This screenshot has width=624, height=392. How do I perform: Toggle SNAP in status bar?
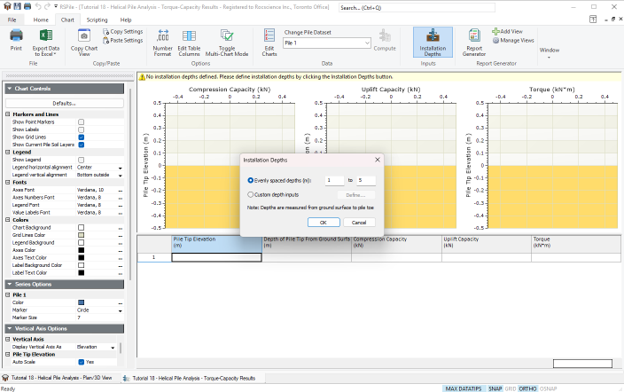coord(495,389)
